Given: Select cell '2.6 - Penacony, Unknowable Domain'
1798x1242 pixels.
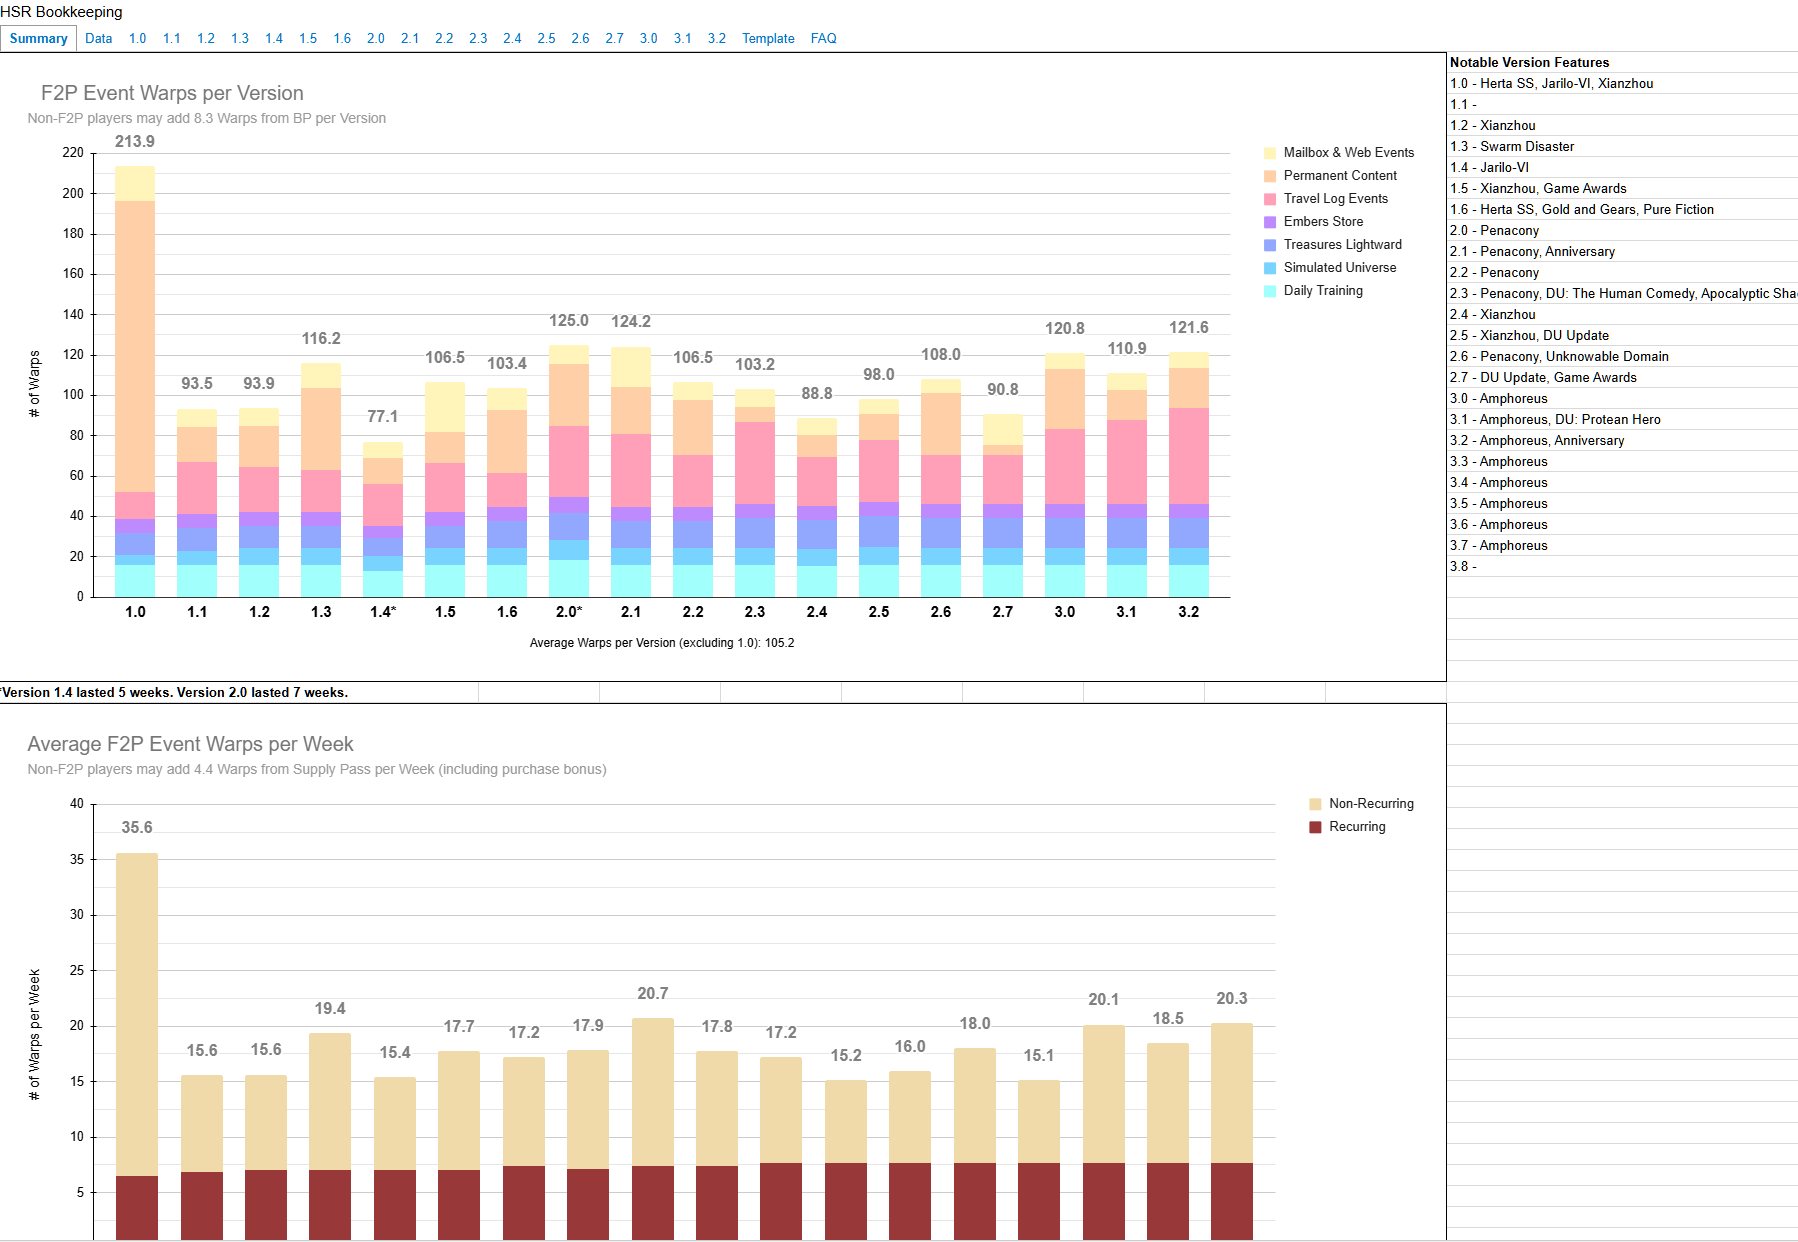Looking at the screenshot, I should pyautogui.click(x=1622, y=356).
